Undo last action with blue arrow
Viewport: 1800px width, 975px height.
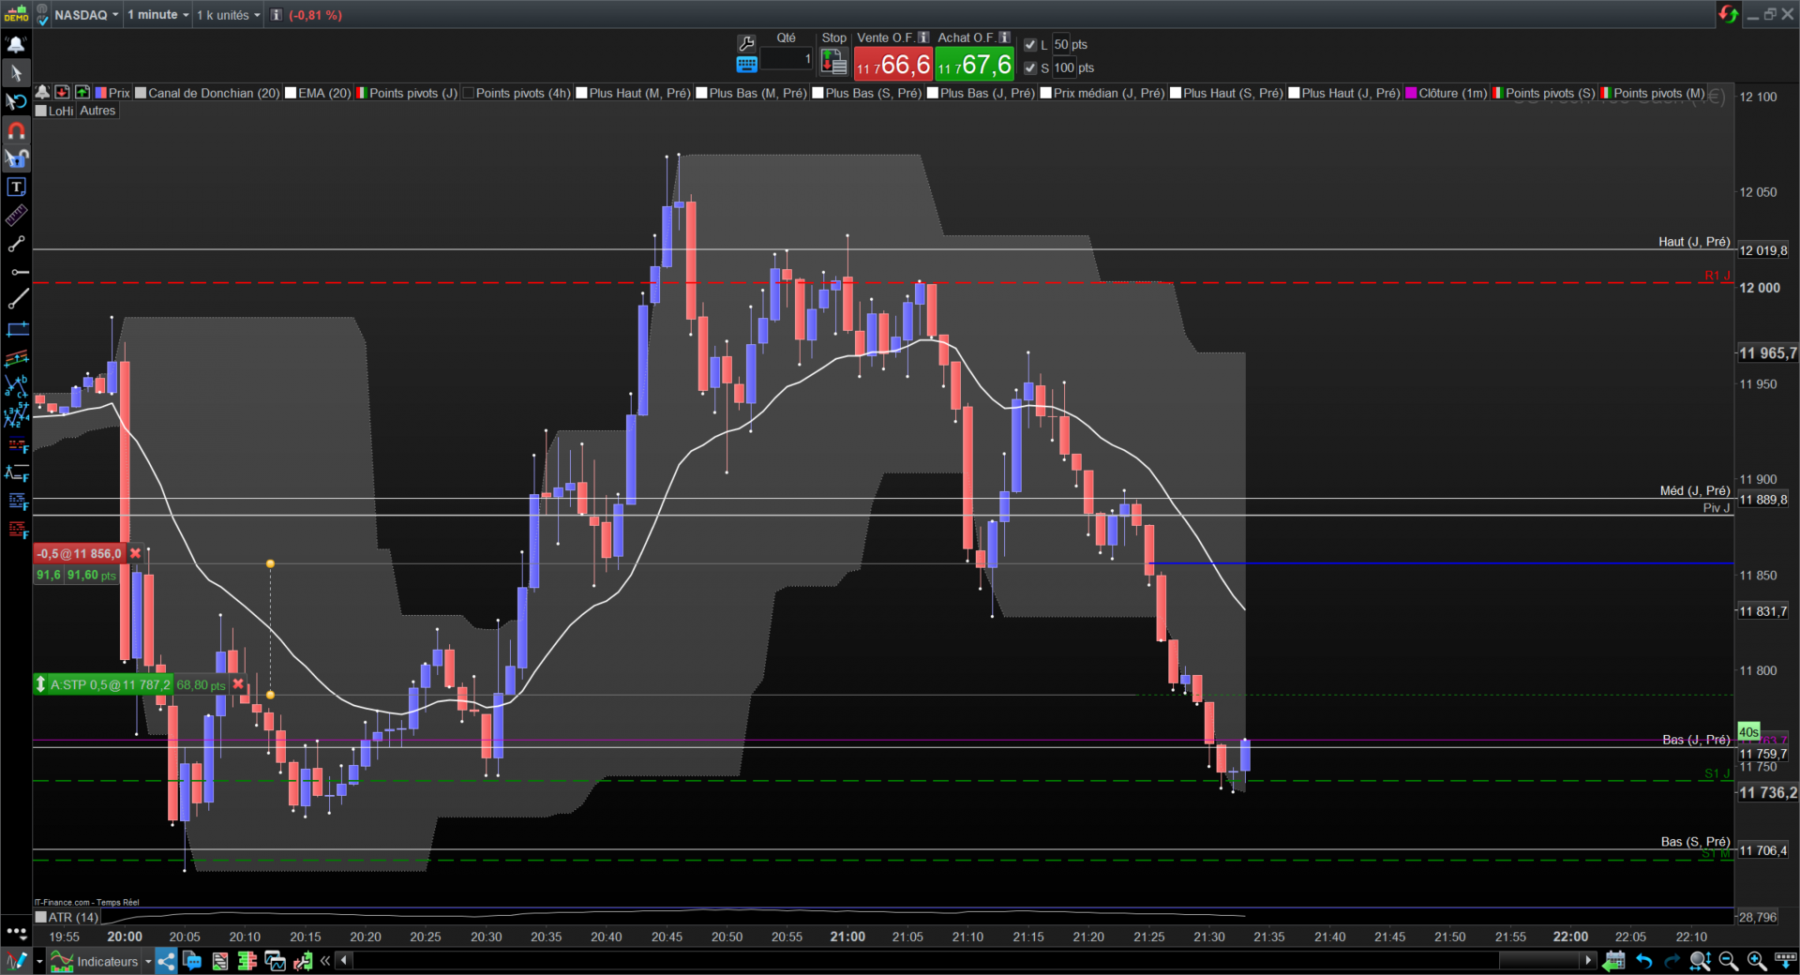[x=1644, y=961]
